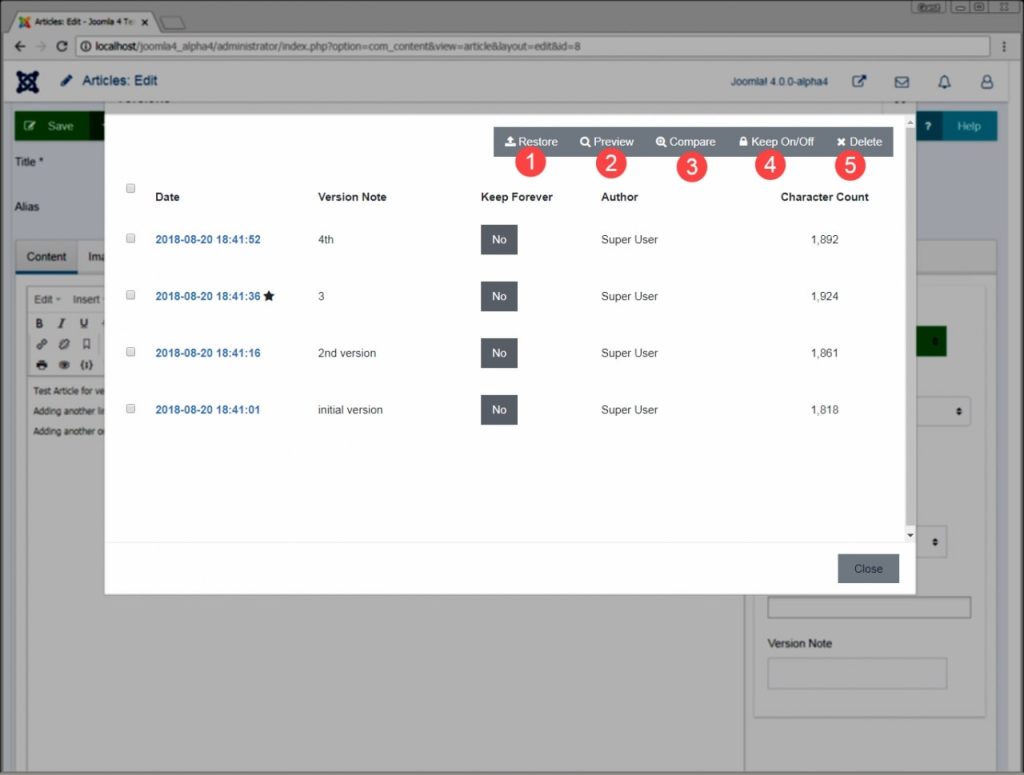Click the Version Note input field
Image resolution: width=1024 pixels, height=775 pixels.
(x=857, y=673)
